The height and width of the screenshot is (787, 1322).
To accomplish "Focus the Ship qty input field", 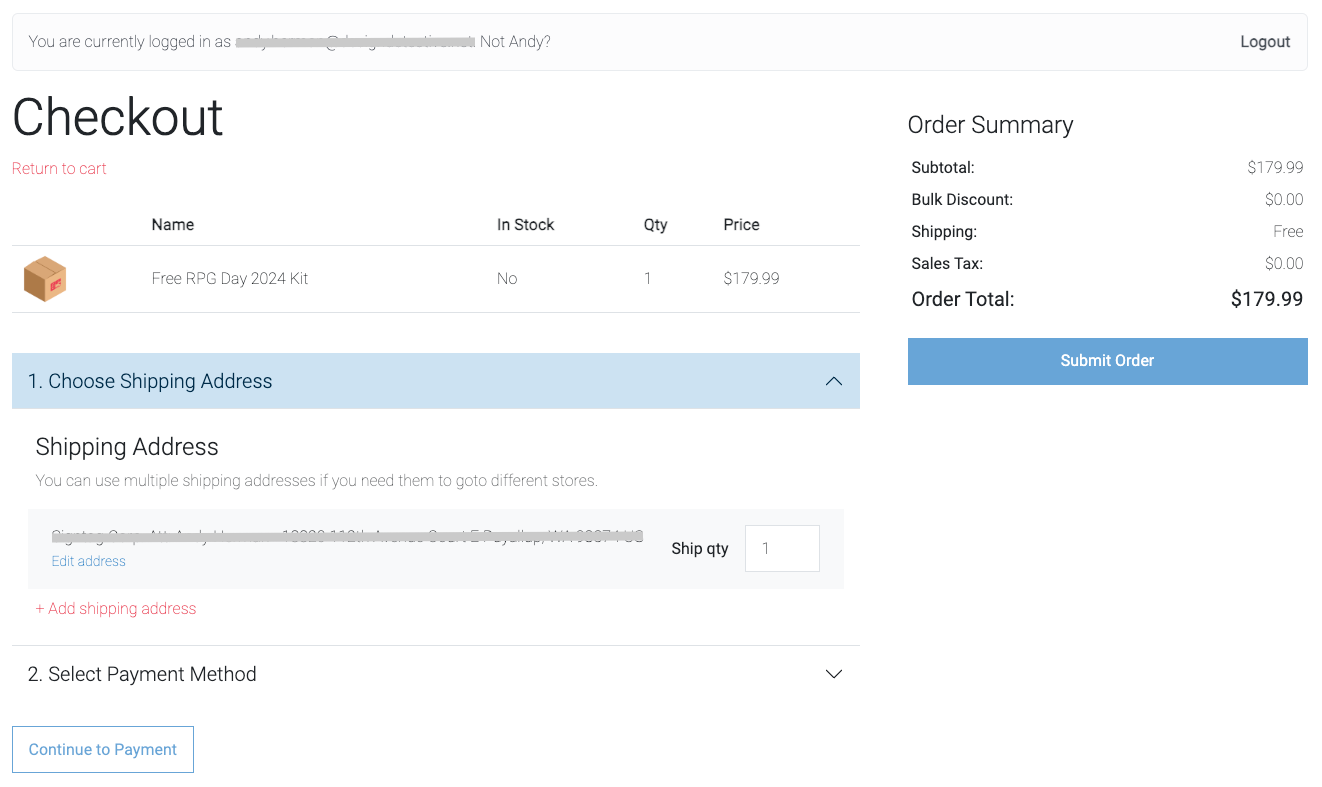I will coord(782,548).
